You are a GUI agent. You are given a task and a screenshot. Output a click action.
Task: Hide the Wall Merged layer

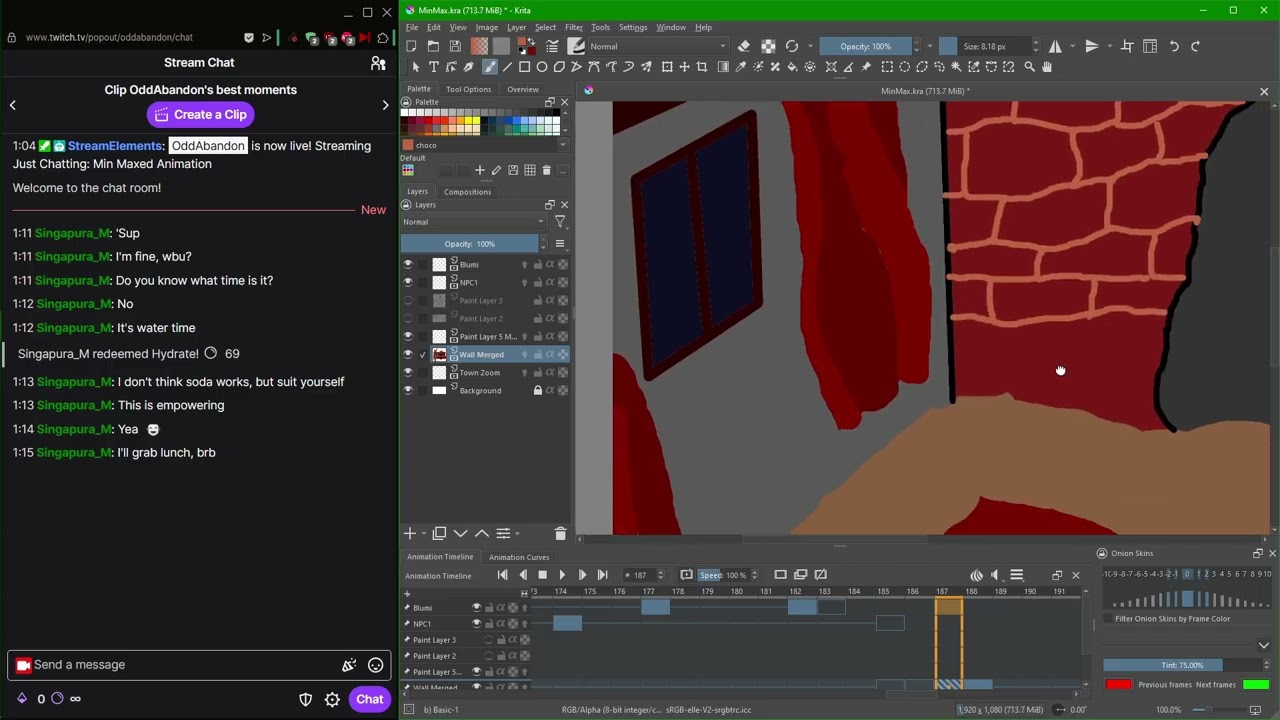click(407, 355)
